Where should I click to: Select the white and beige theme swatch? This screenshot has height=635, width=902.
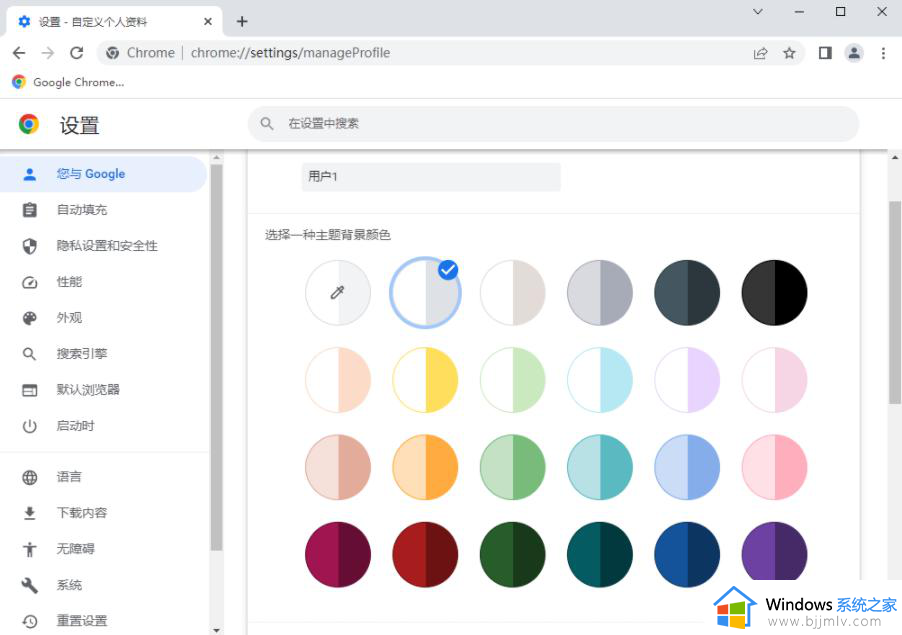point(513,293)
